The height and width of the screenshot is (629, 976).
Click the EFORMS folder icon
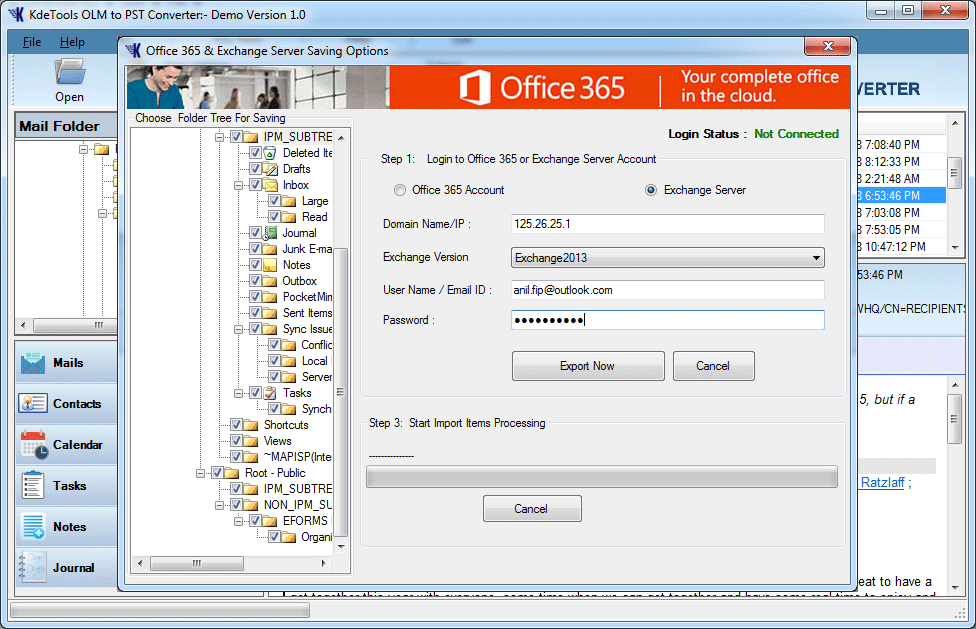[270, 521]
